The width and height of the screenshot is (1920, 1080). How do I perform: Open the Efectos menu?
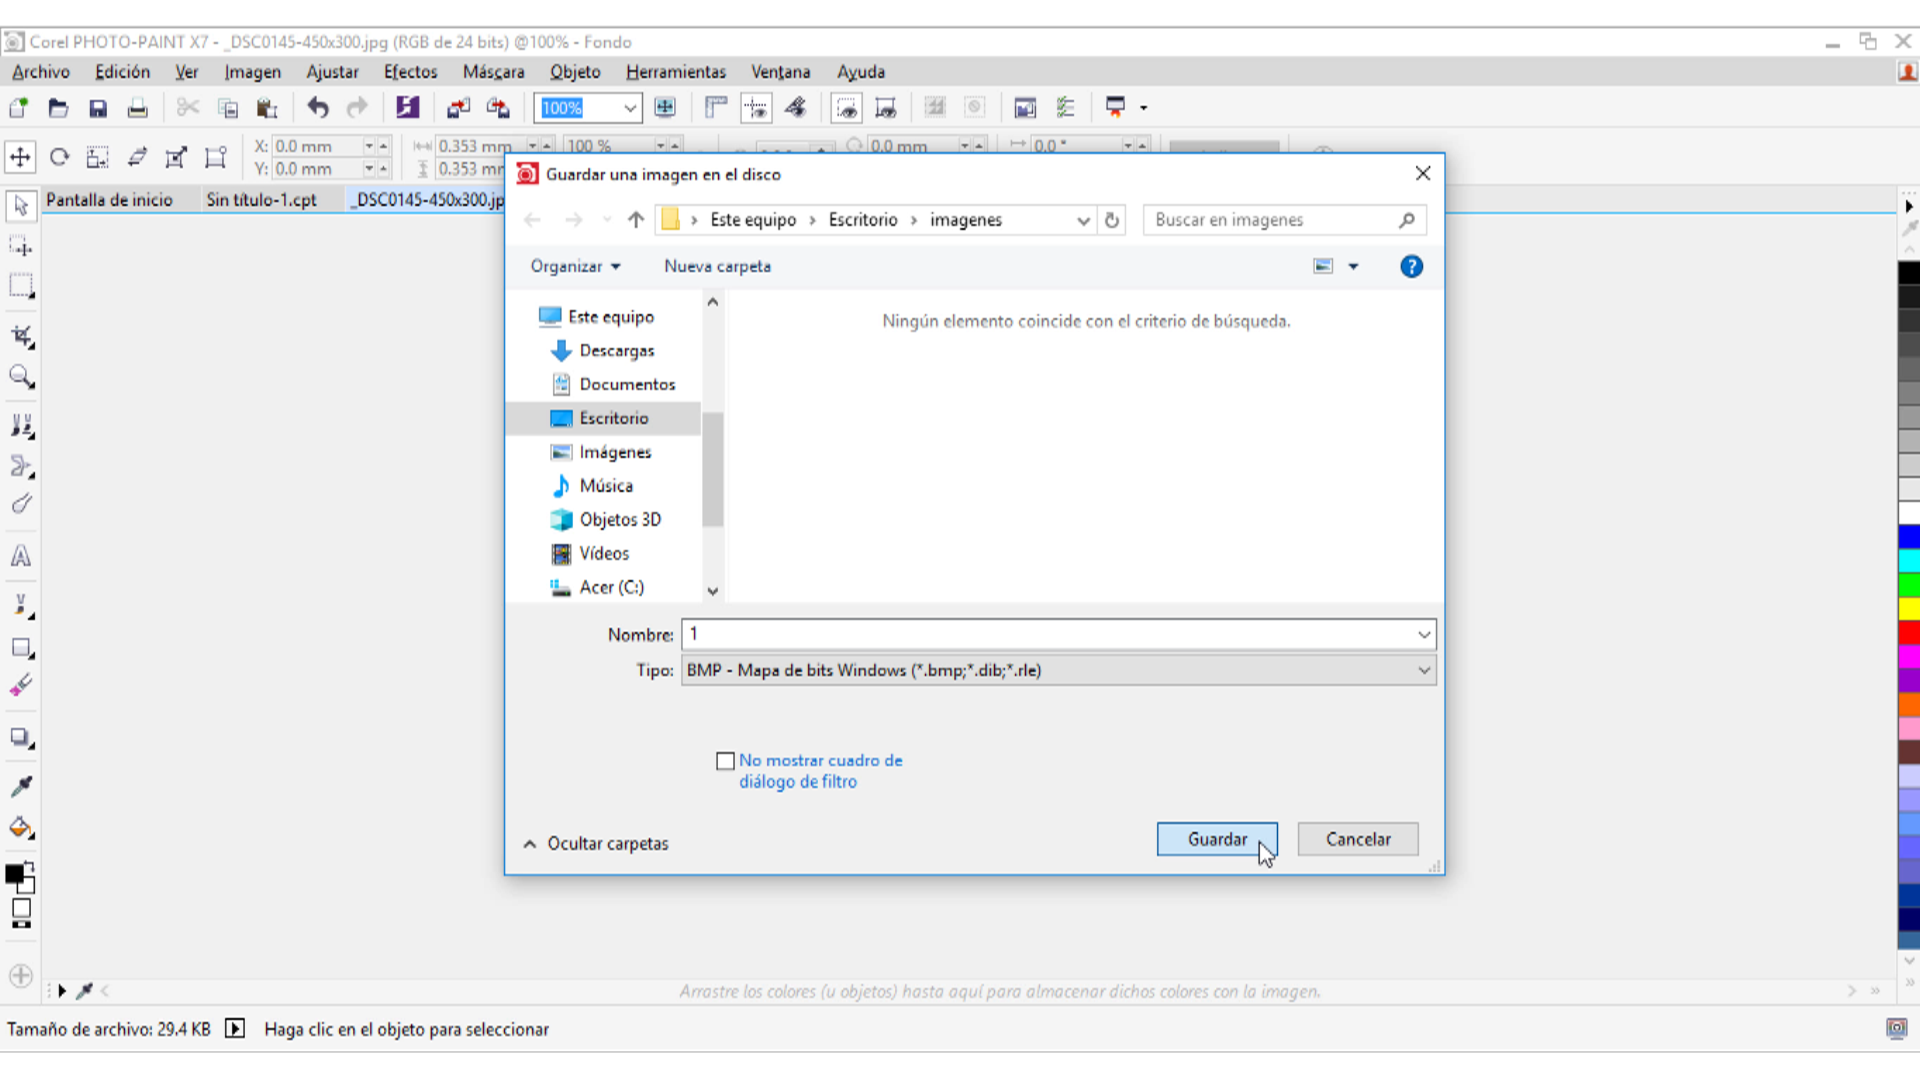pos(410,72)
